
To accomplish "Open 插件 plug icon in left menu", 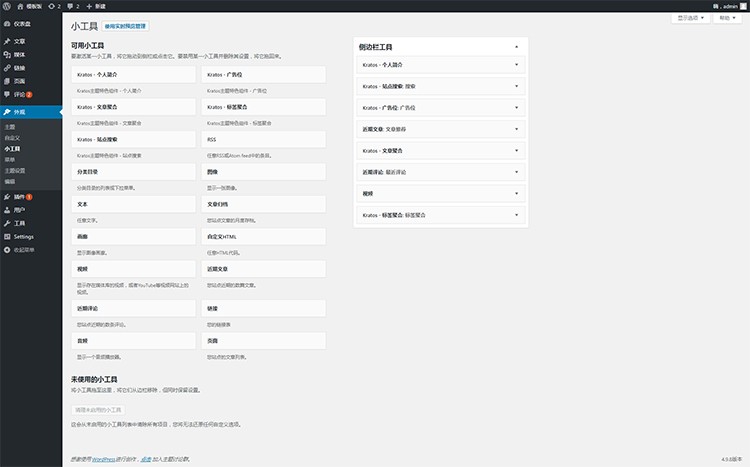I will pos(7,197).
